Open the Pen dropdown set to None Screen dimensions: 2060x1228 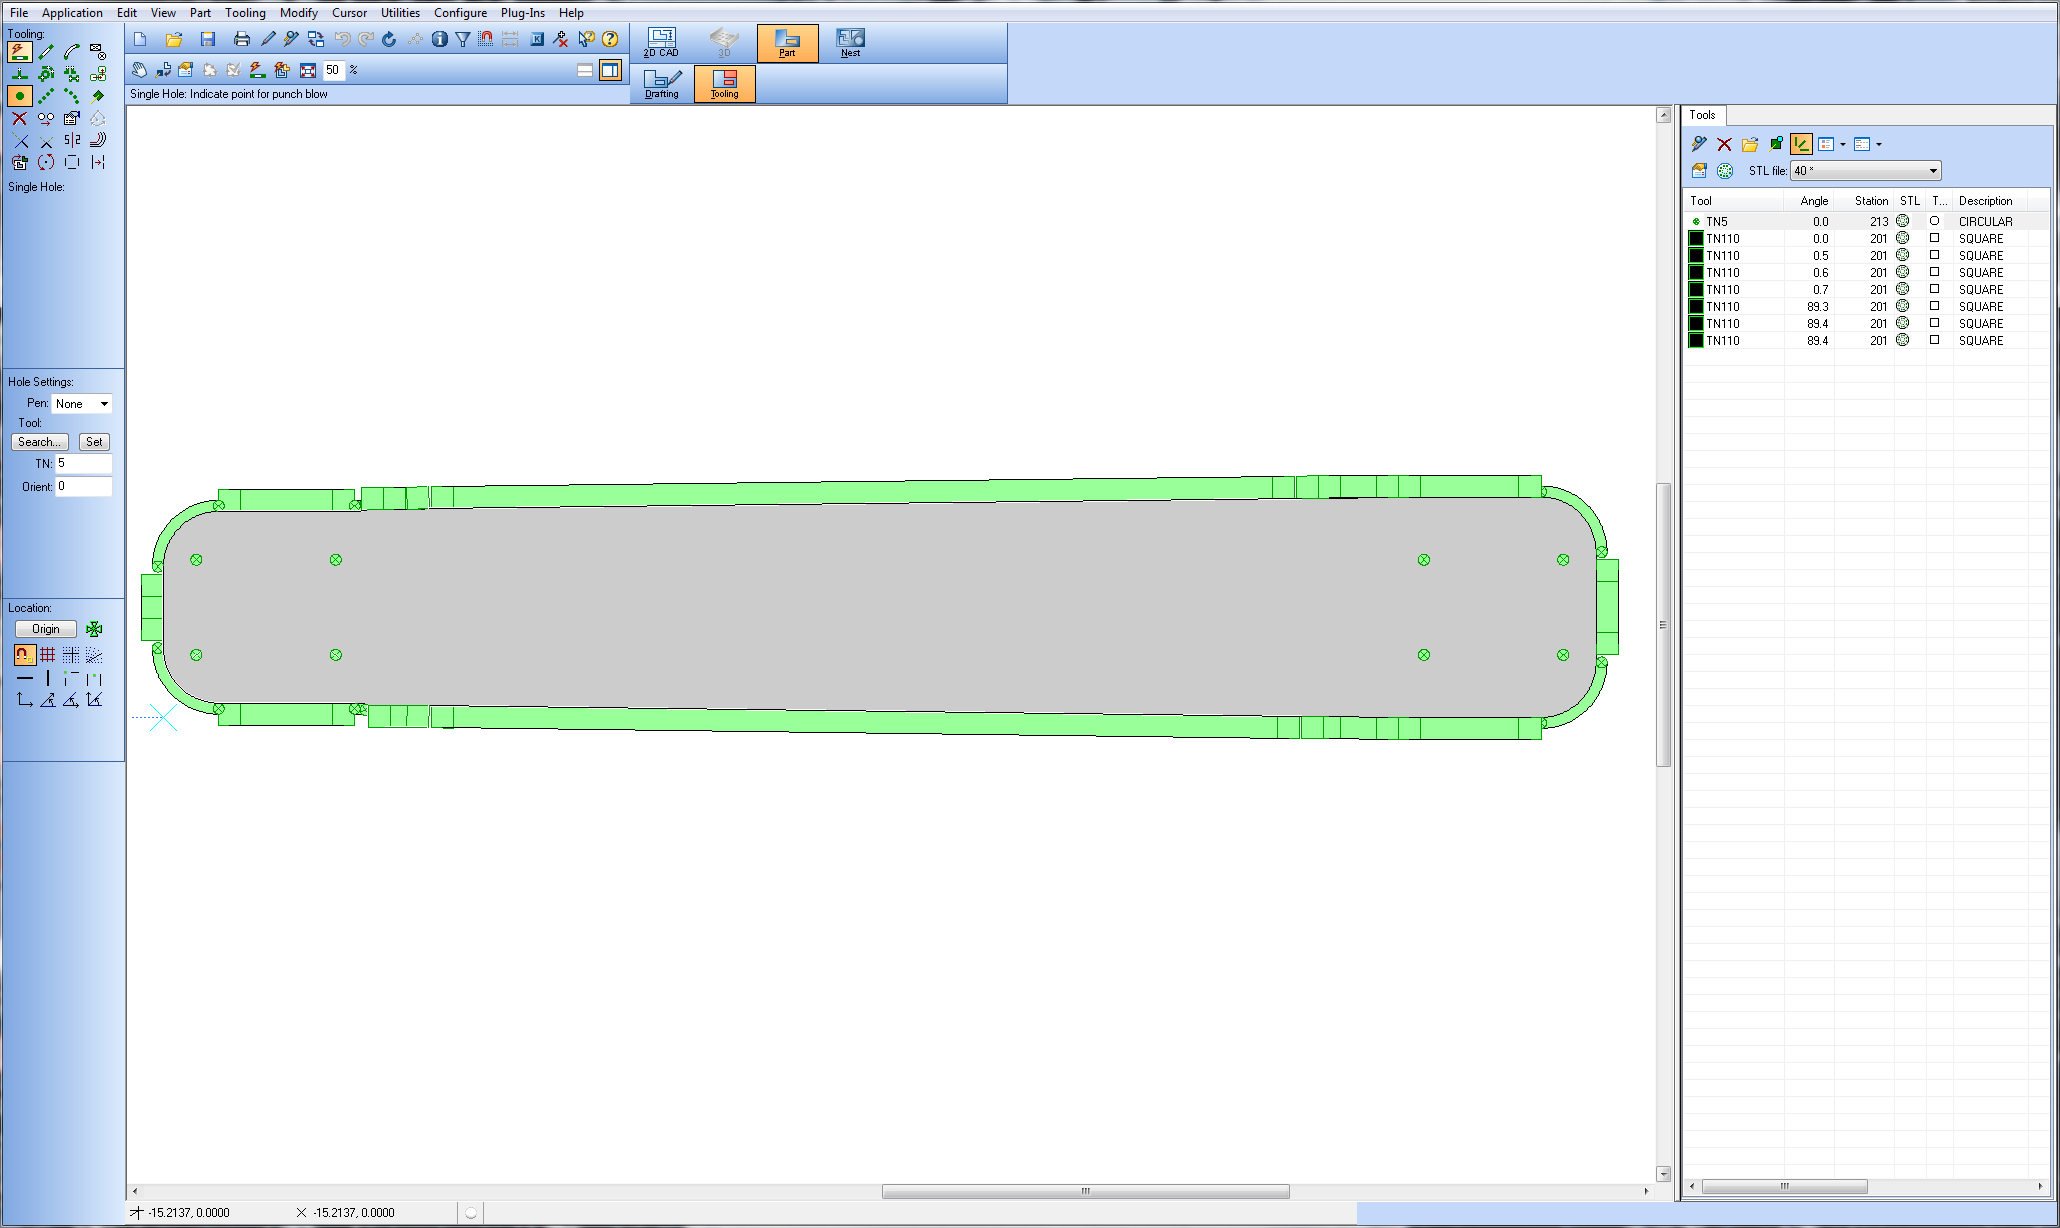pos(82,404)
